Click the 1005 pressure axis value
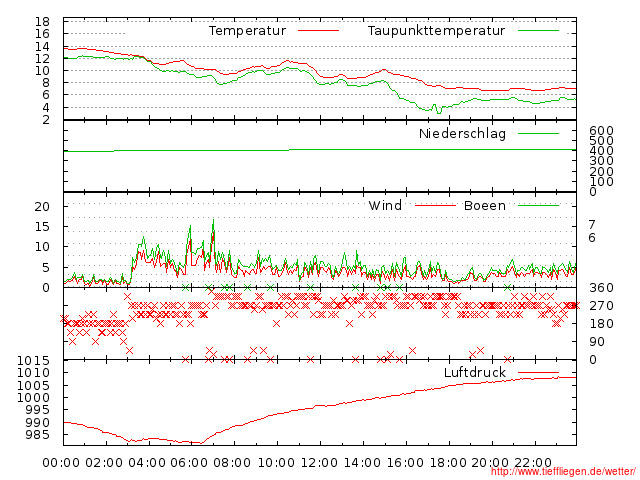This screenshot has height=480, width=640. point(33,385)
